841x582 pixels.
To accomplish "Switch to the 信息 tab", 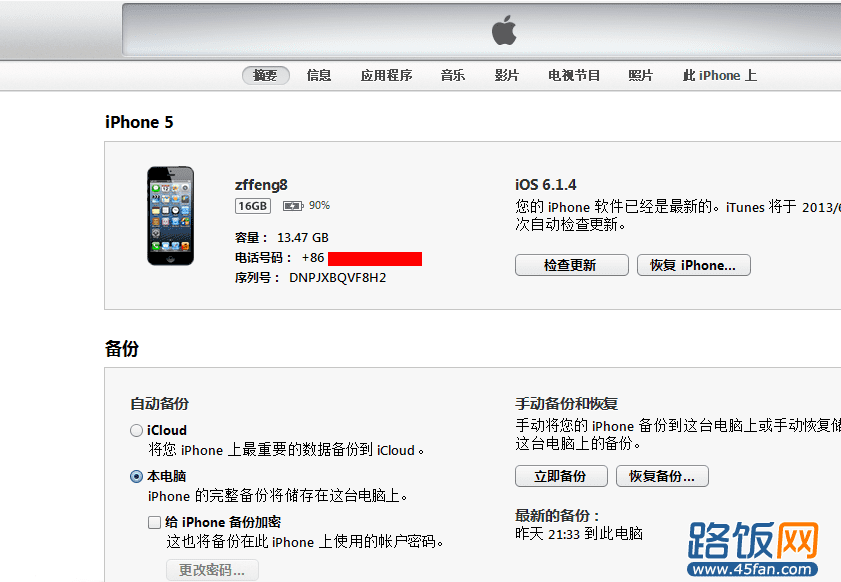I will [x=319, y=76].
